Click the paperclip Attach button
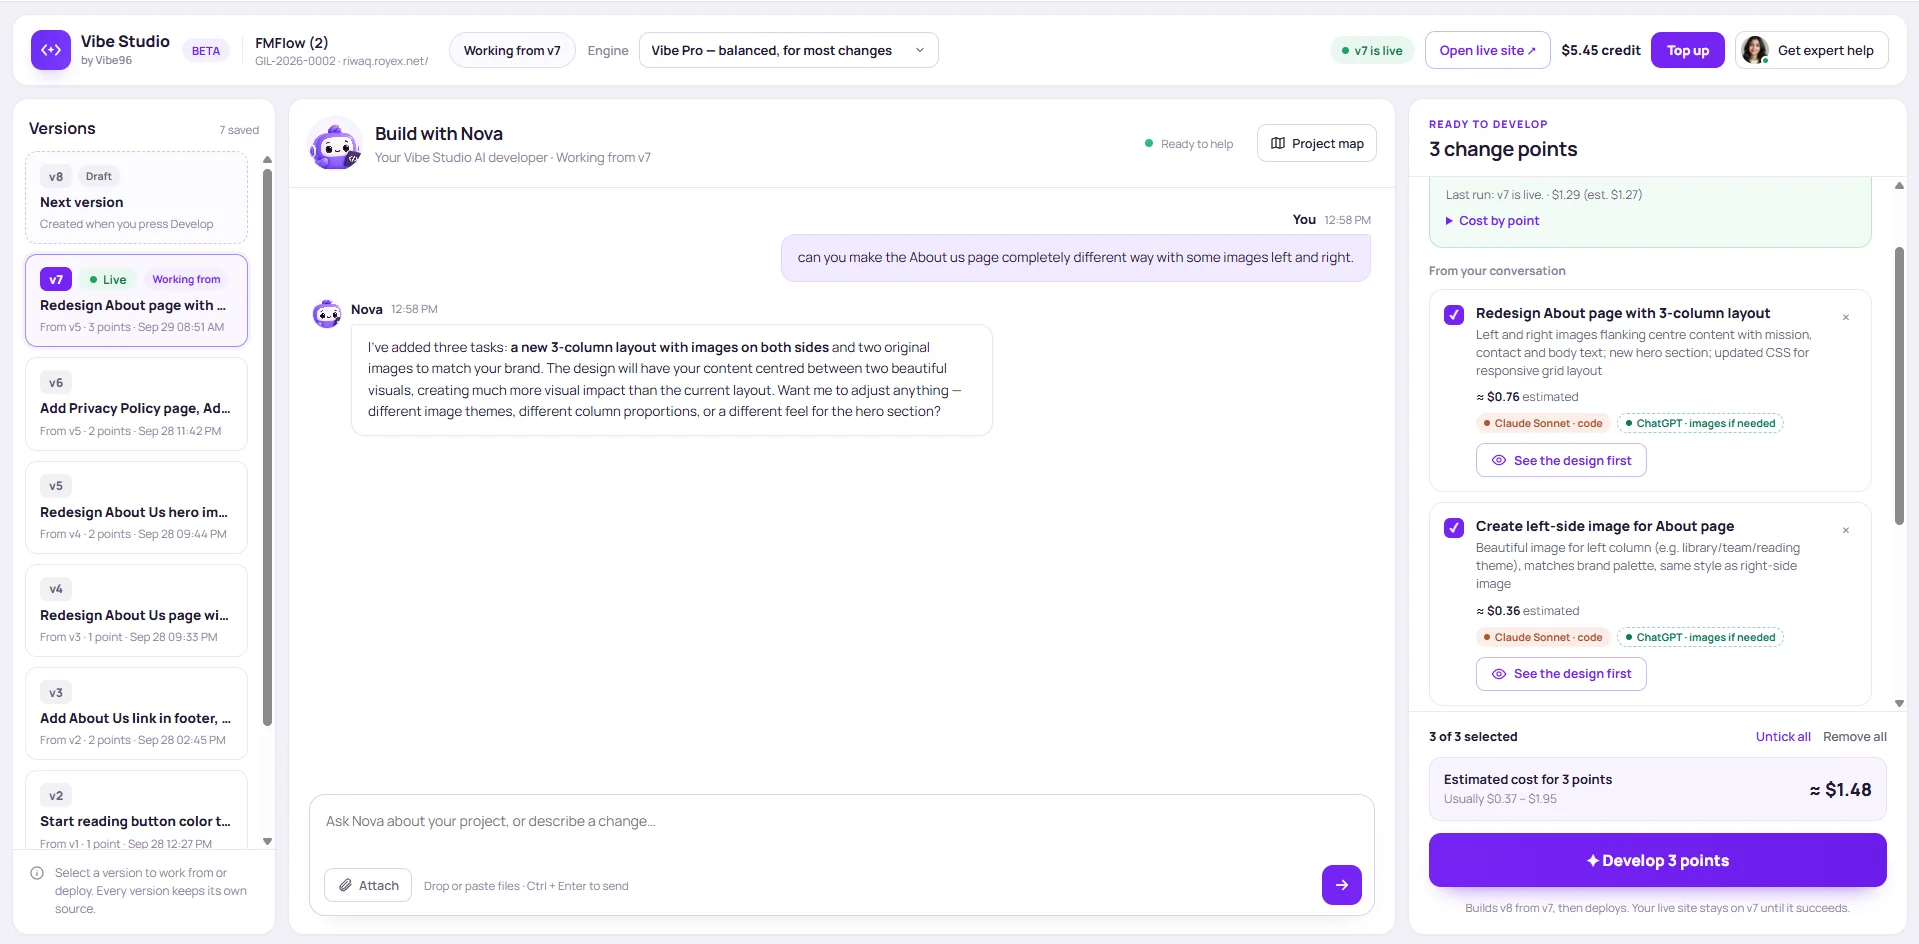 (x=368, y=885)
